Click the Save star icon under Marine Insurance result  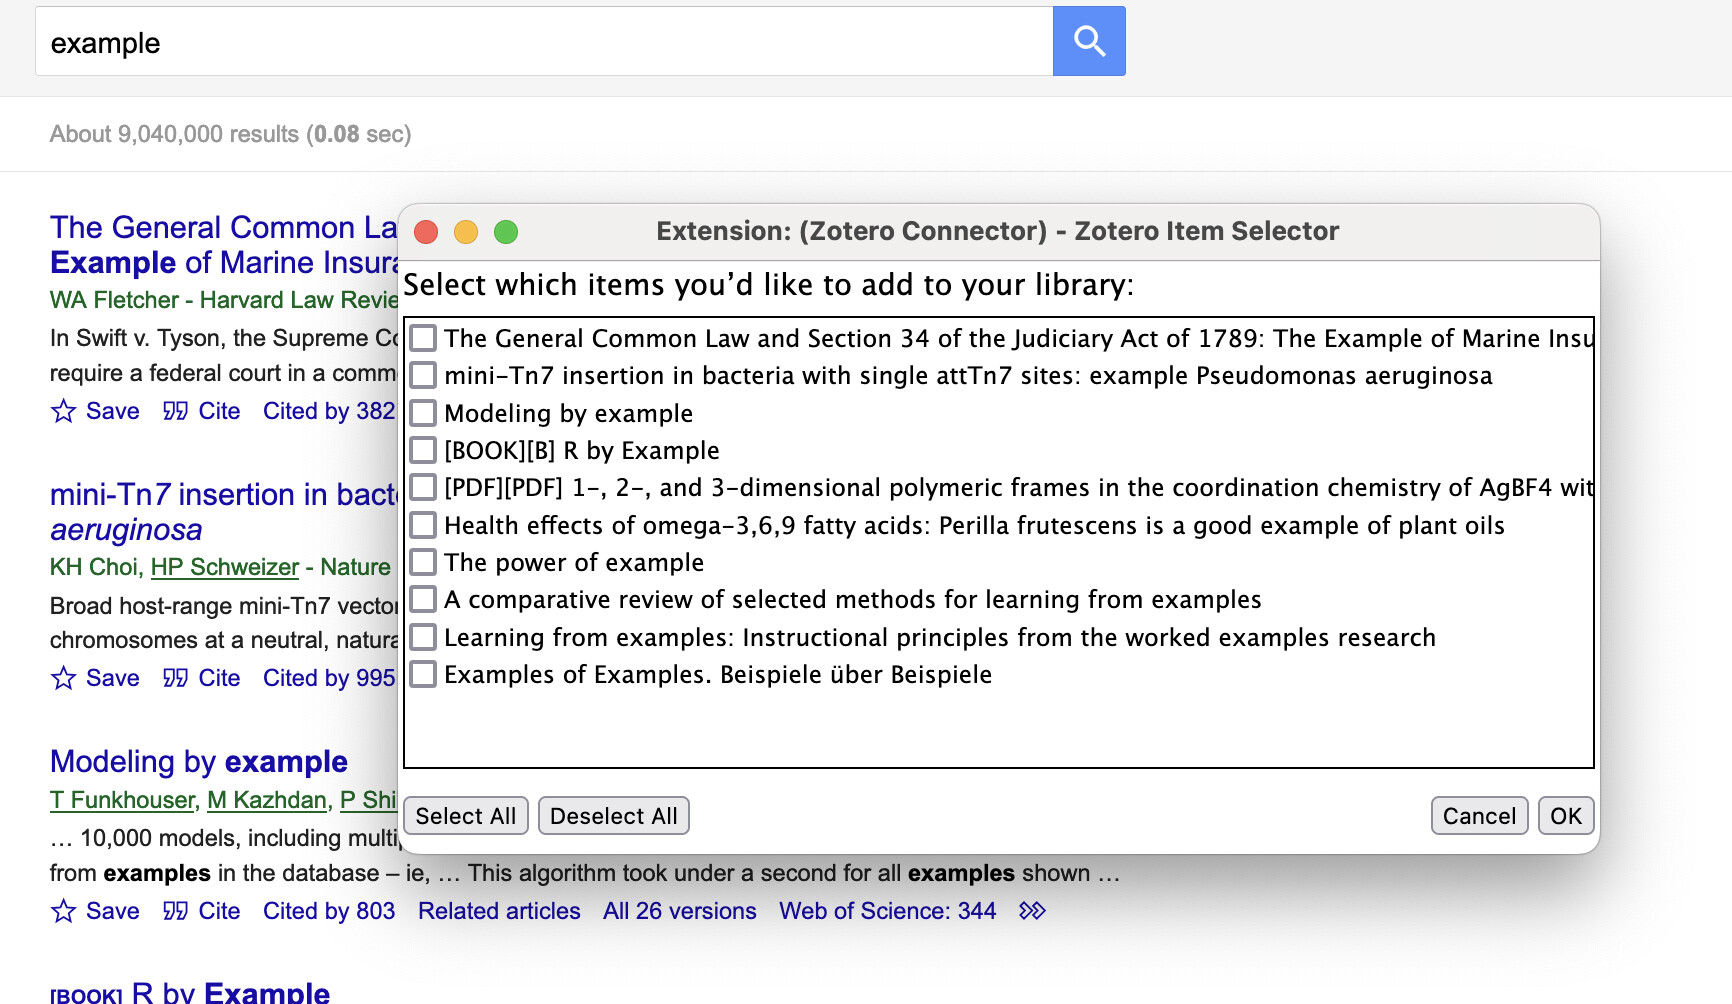(x=63, y=411)
